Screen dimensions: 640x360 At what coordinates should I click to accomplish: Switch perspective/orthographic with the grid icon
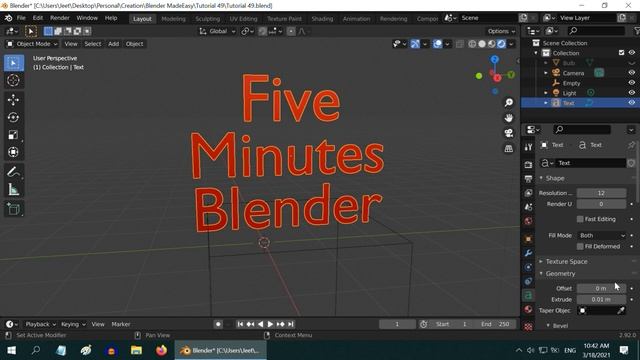[x=509, y=149]
